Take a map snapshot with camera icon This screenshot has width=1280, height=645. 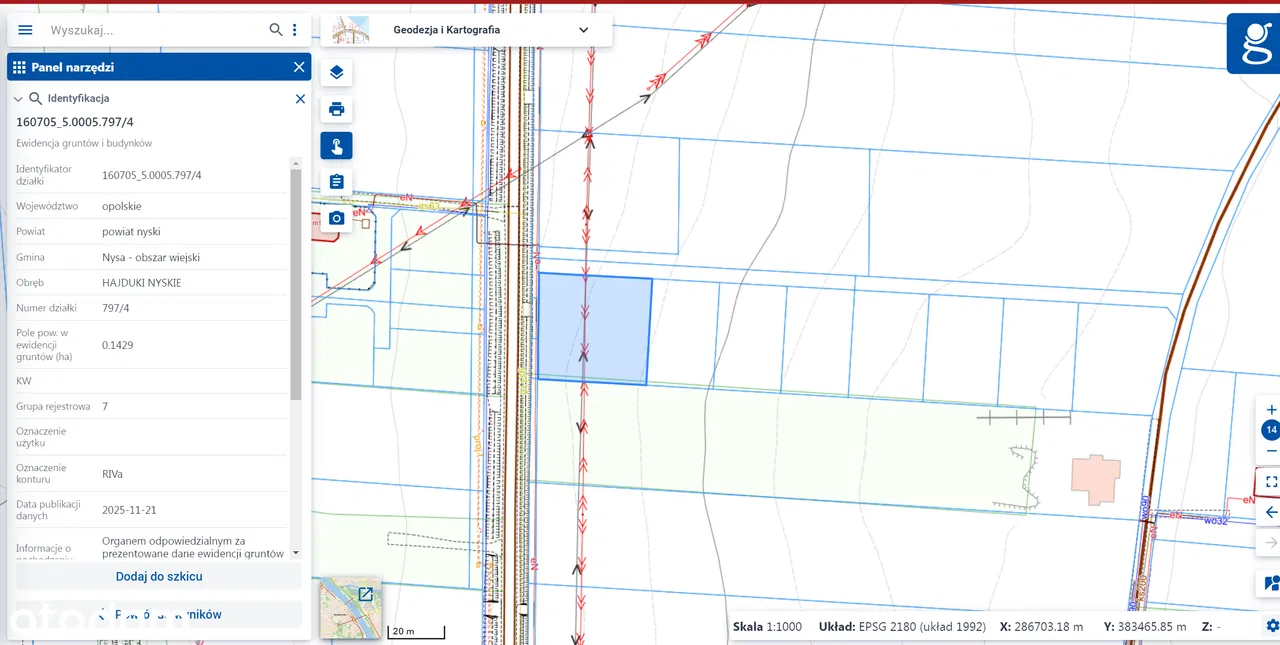tap(336, 218)
